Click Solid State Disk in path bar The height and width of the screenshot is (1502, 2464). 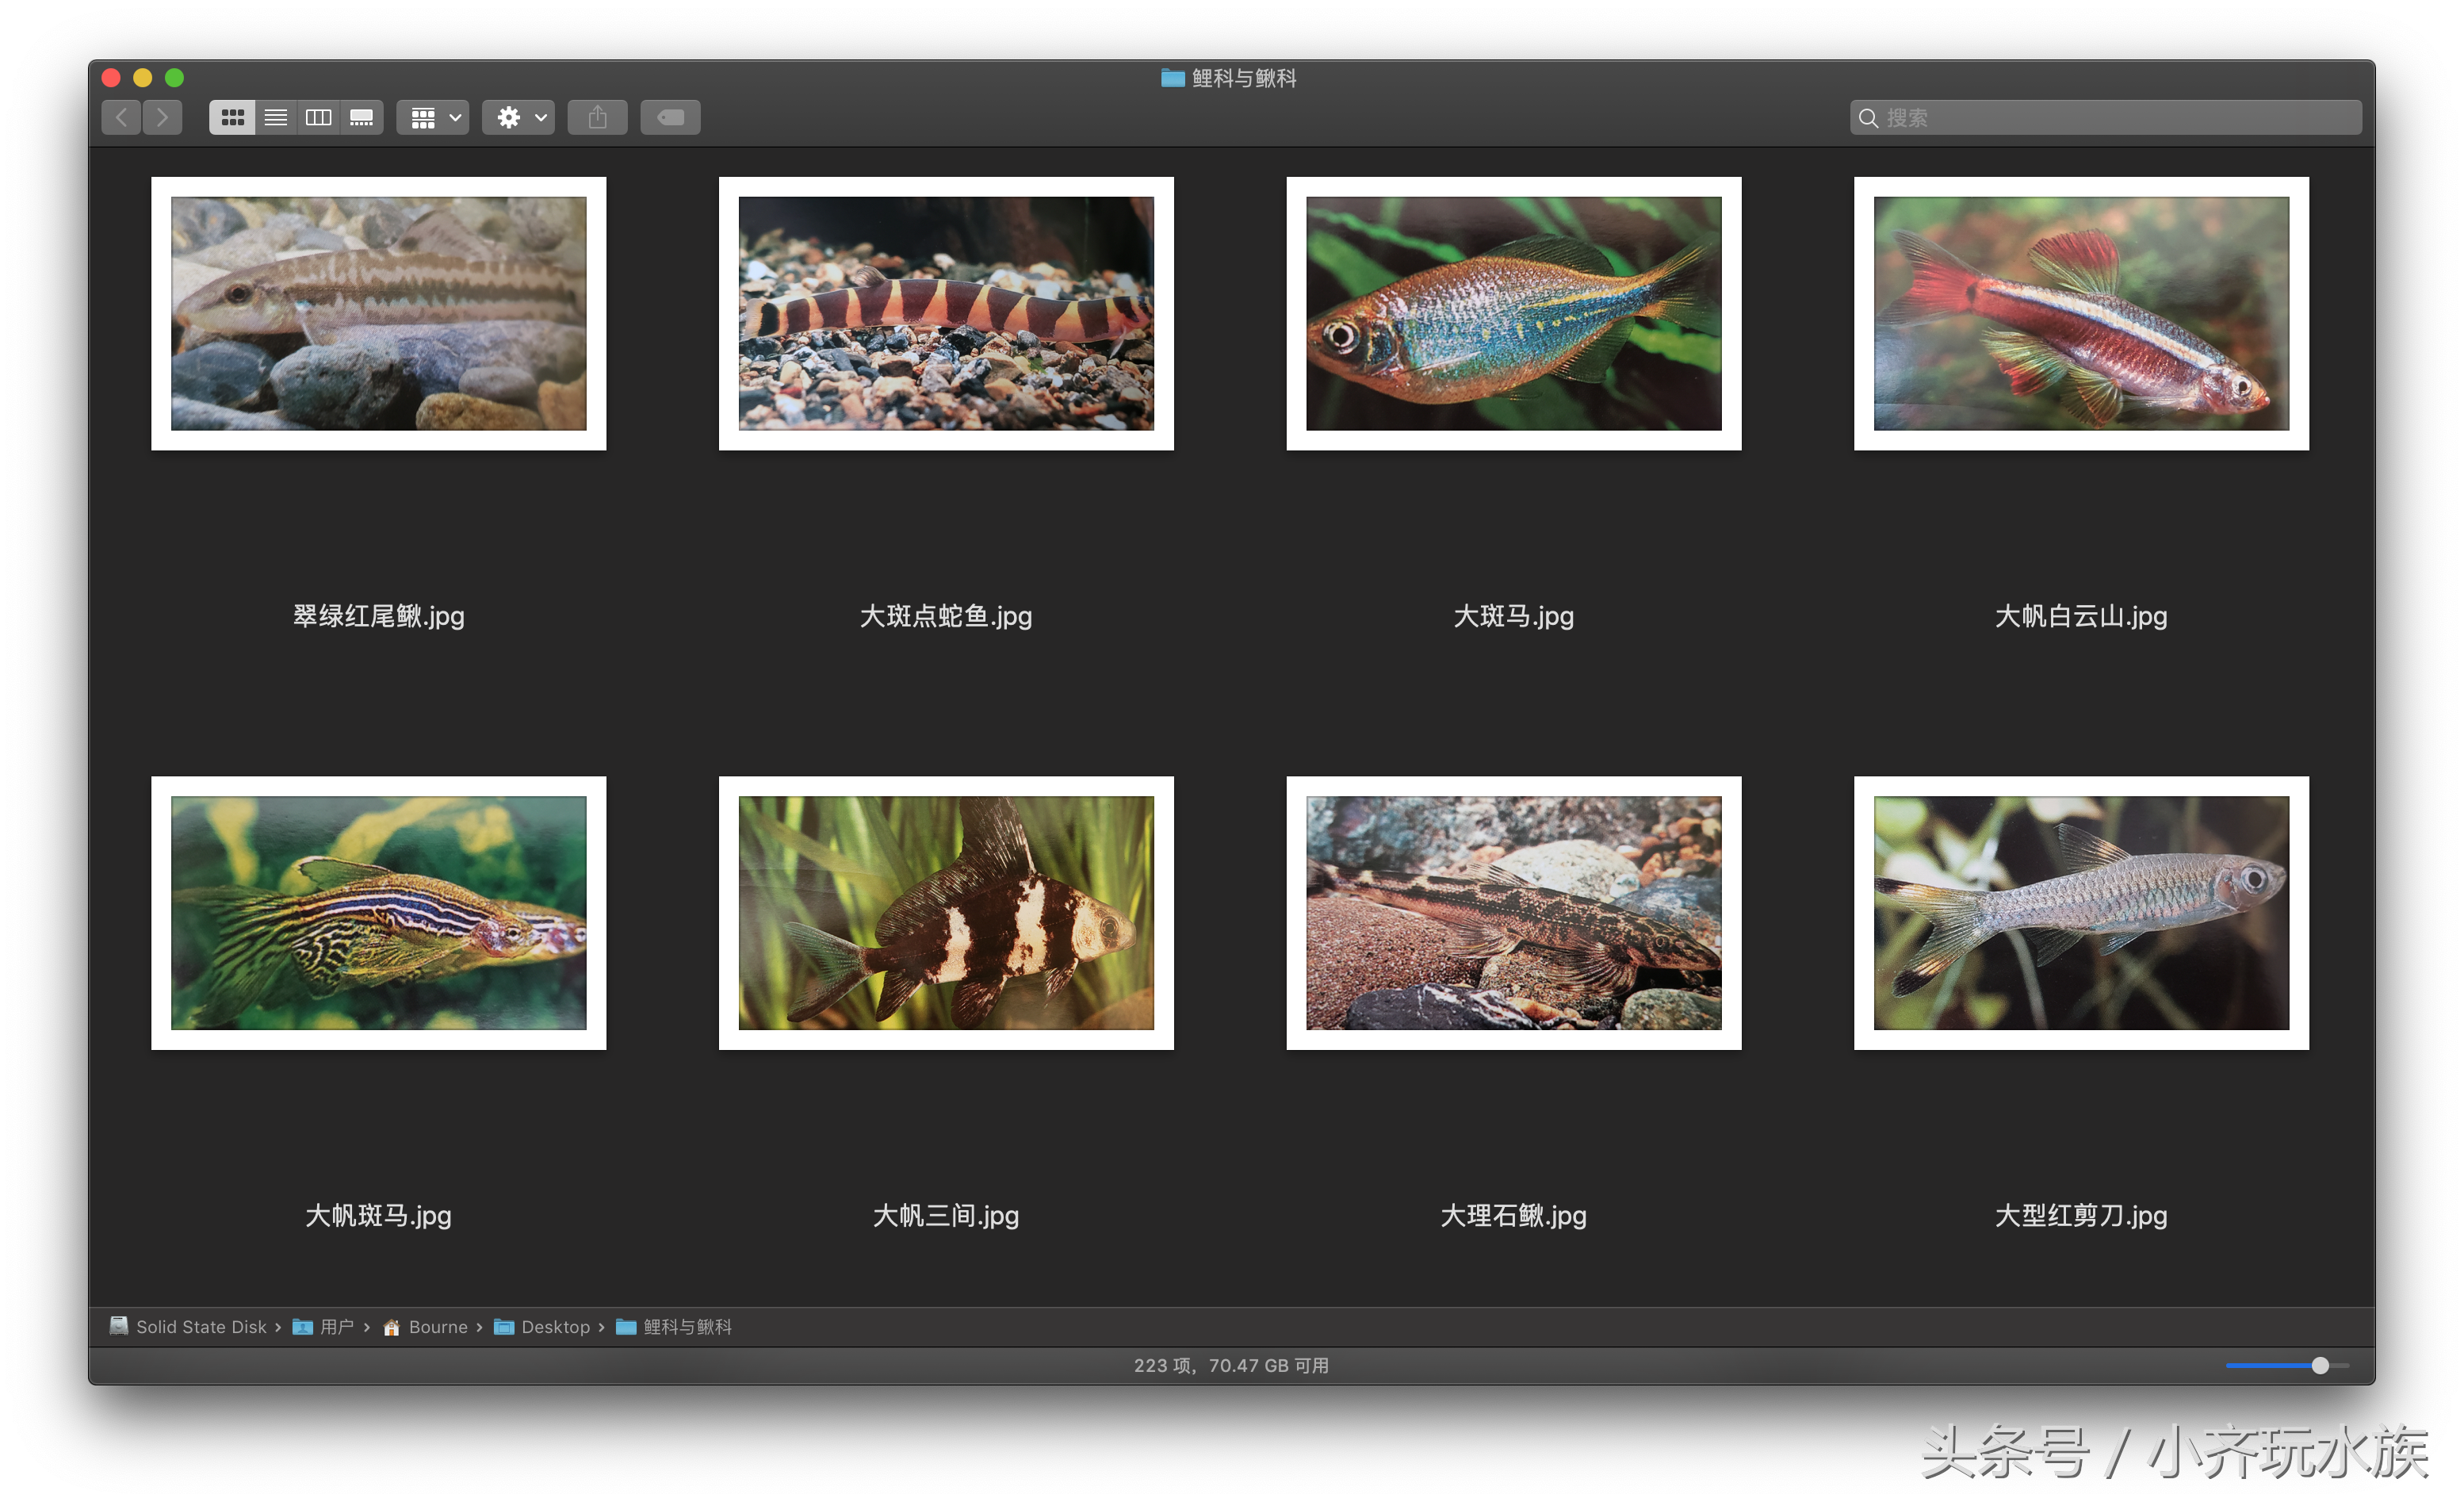pos(189,1327)
